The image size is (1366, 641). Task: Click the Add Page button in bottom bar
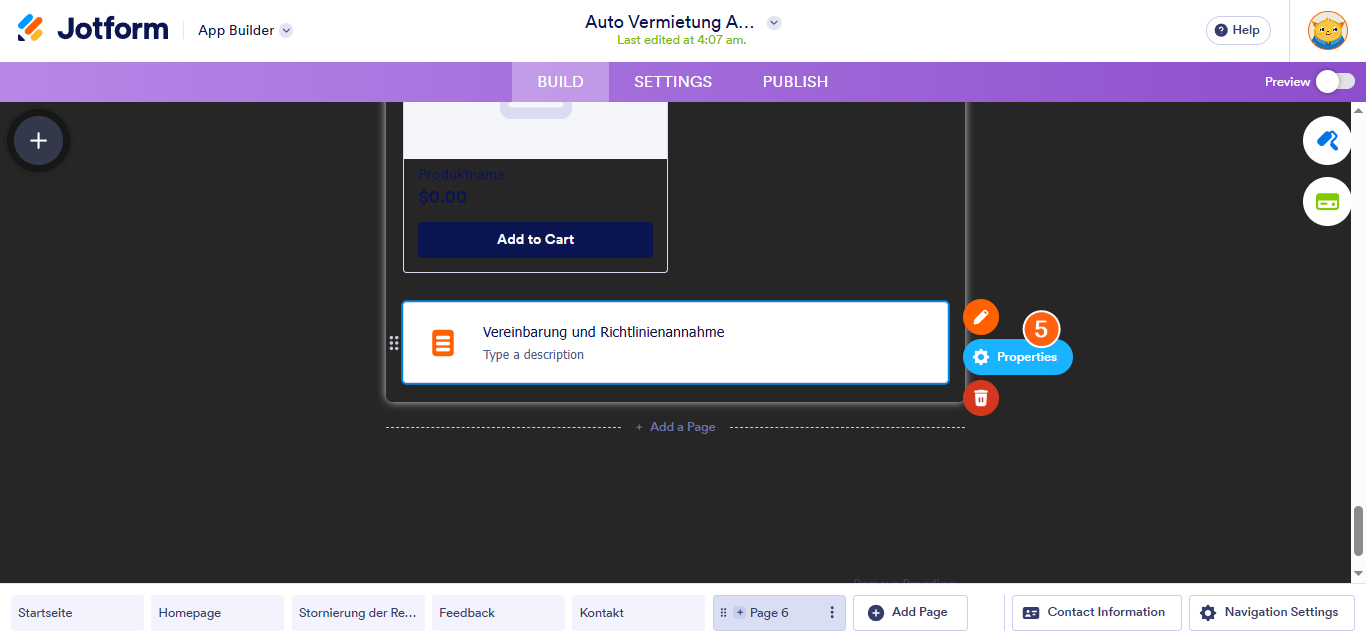coord(910,613)
